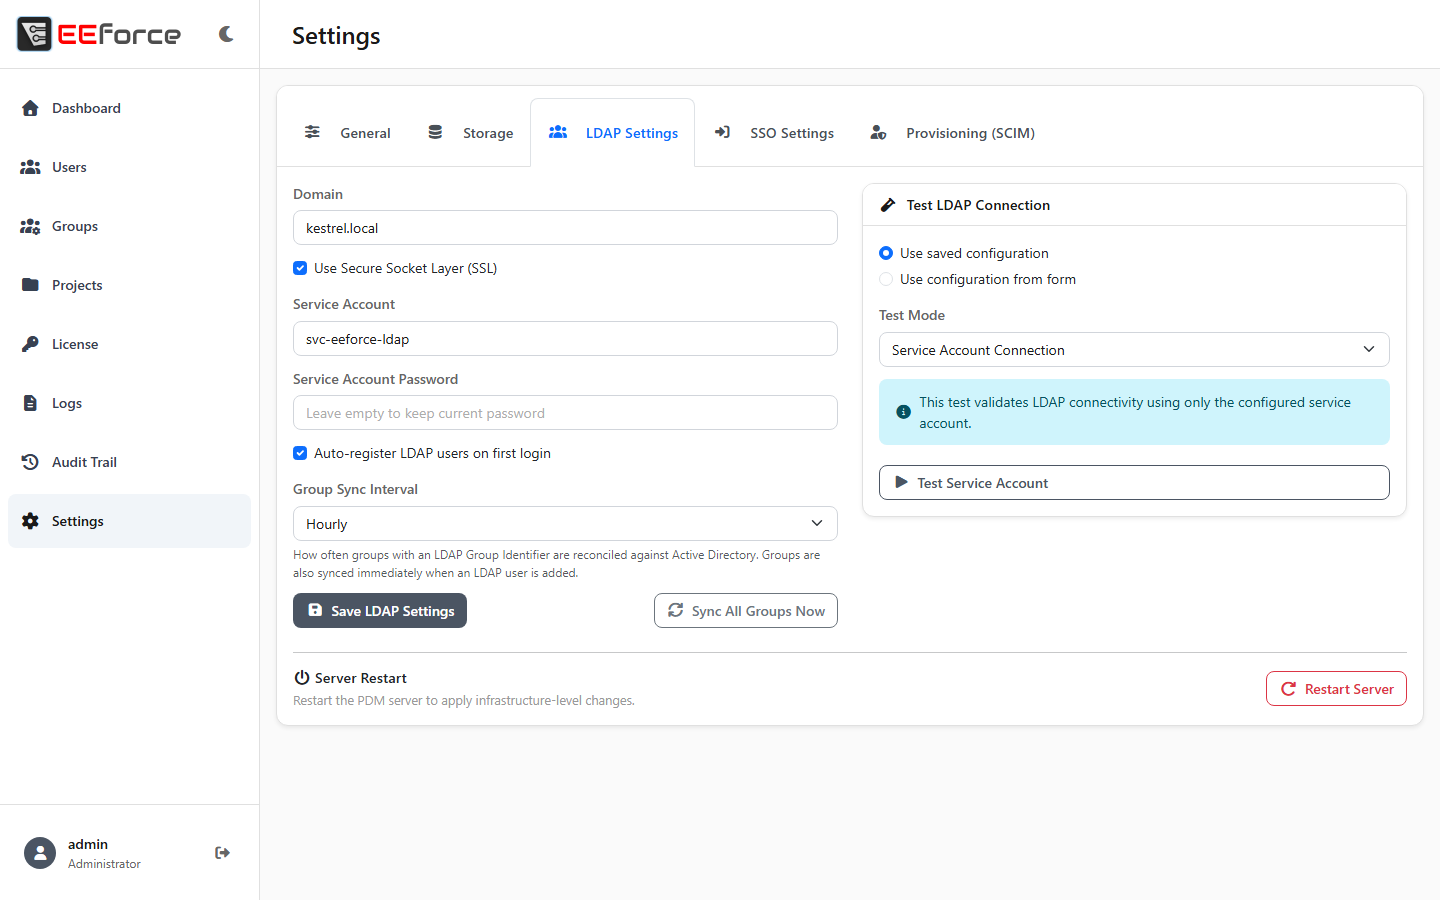Select Use saved configuration radio
The image size is (1440, 900).
tap(886, 253)
